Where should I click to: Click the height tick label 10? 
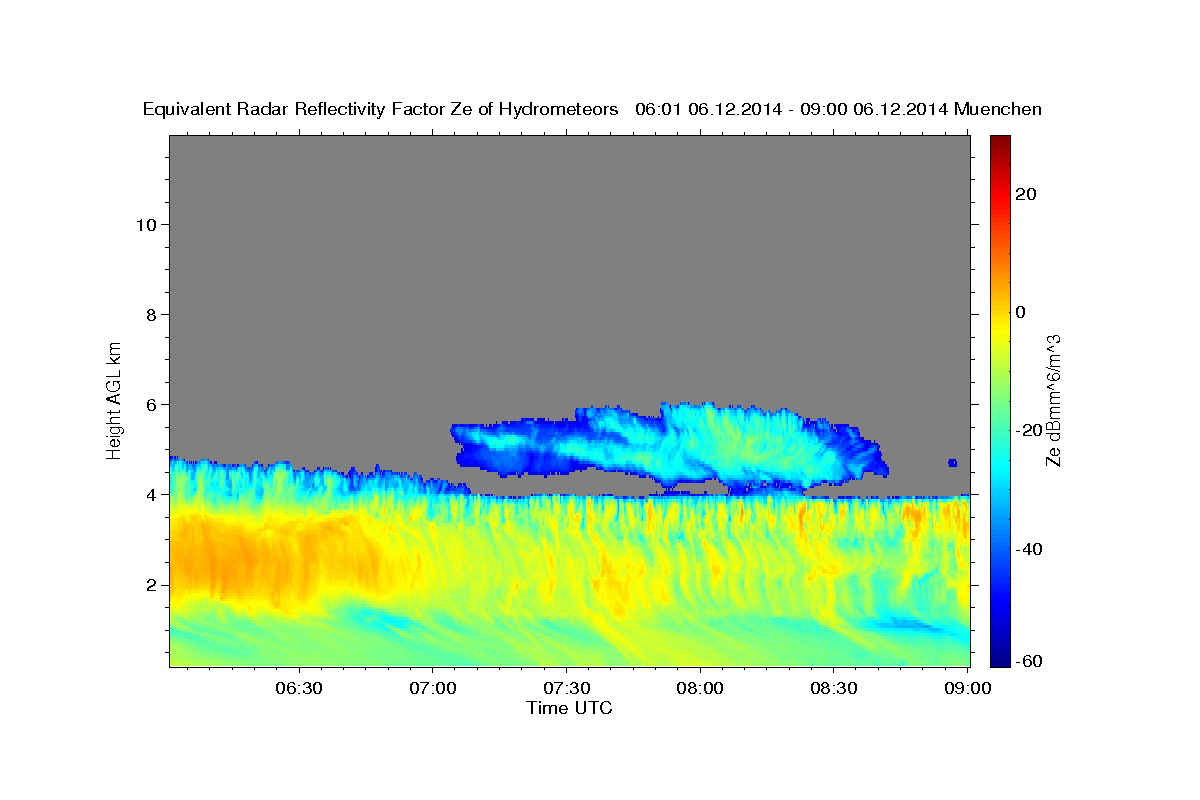point(146,224)
